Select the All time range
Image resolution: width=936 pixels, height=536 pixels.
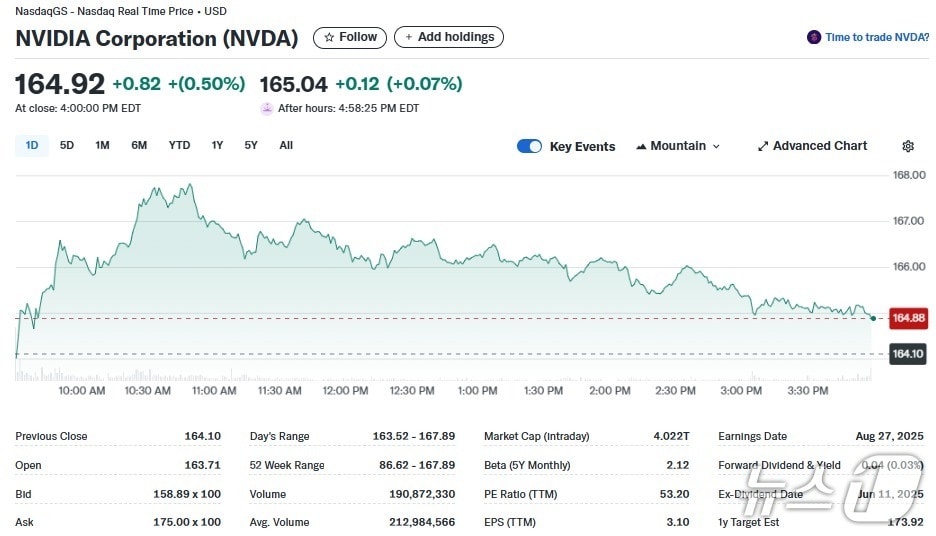[286, 145]
